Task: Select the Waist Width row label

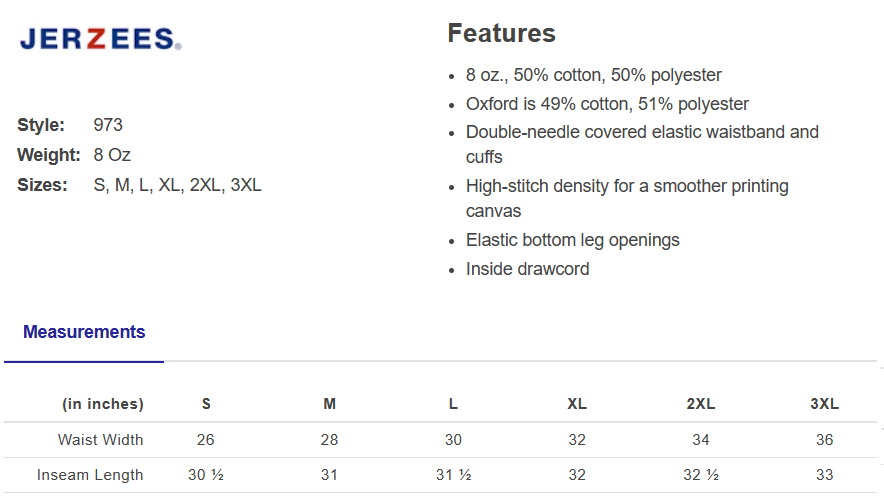Action: point(100,440)
